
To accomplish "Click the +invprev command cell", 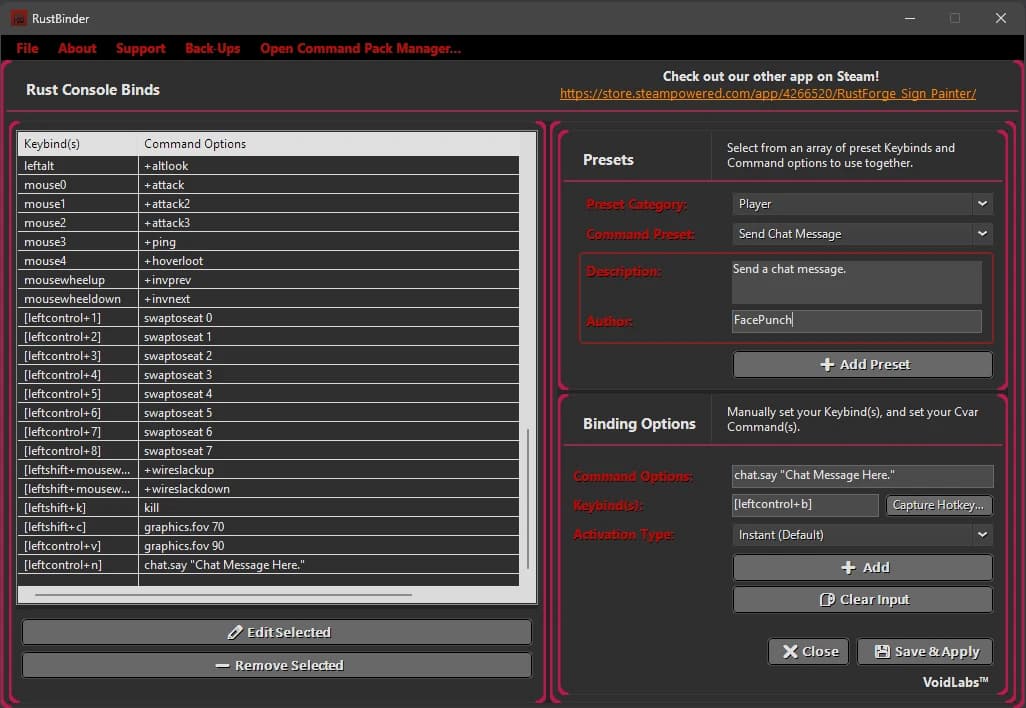I will point(328,279).
